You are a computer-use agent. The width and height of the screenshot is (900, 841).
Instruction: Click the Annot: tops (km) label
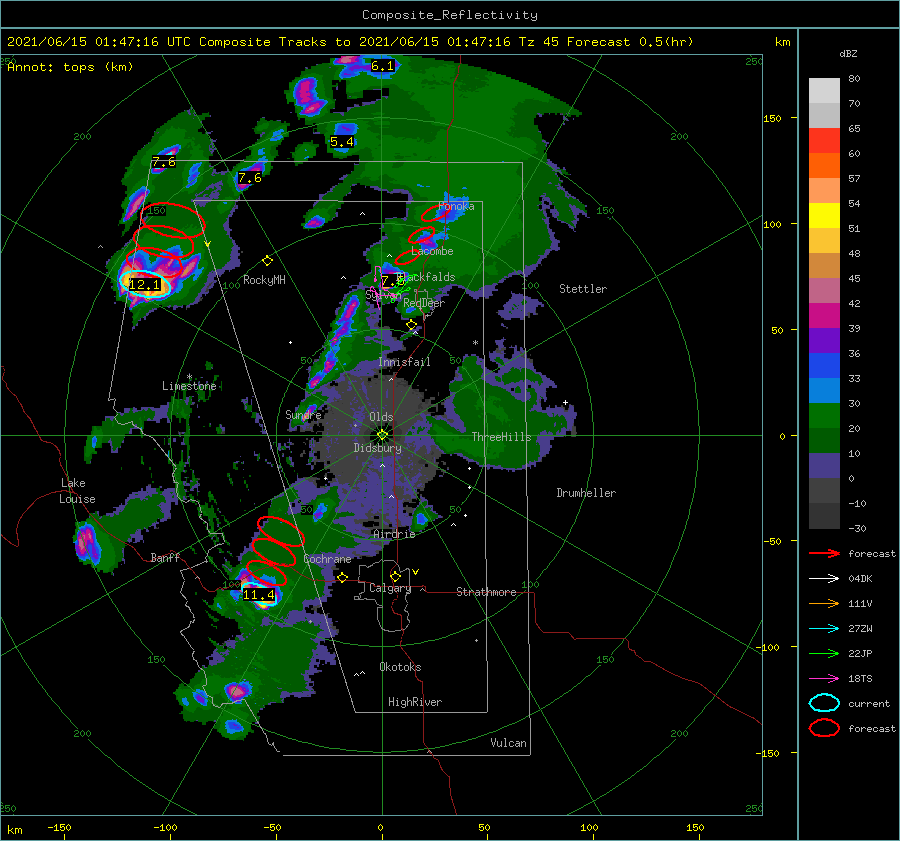coord(70,67)
